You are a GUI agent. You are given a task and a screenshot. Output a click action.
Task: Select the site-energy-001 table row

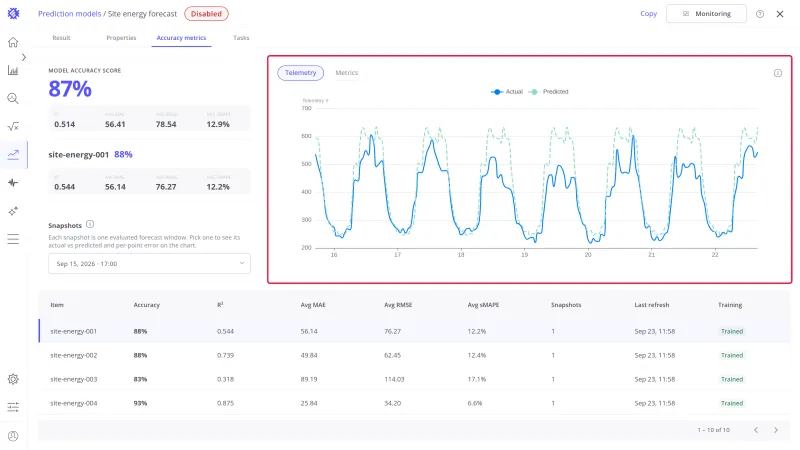(414, 331)
